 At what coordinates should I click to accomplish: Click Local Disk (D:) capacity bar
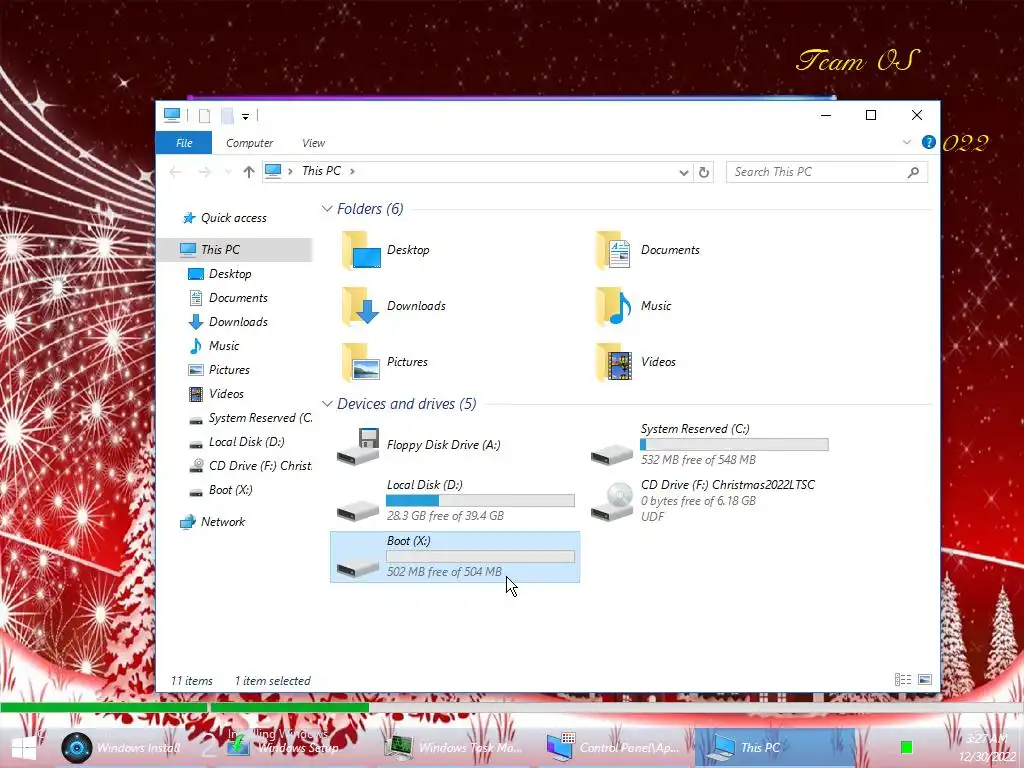[x=480, y=501]
